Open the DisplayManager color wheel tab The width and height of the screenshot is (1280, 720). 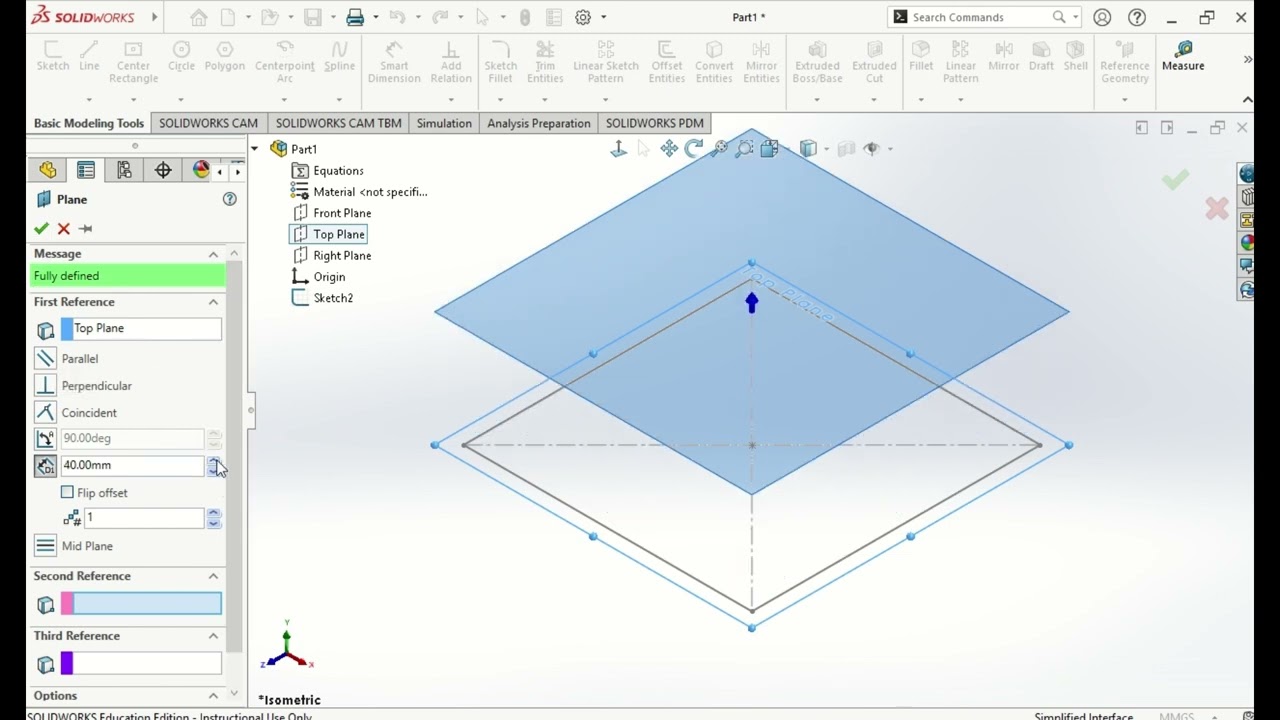pos(201,170)
